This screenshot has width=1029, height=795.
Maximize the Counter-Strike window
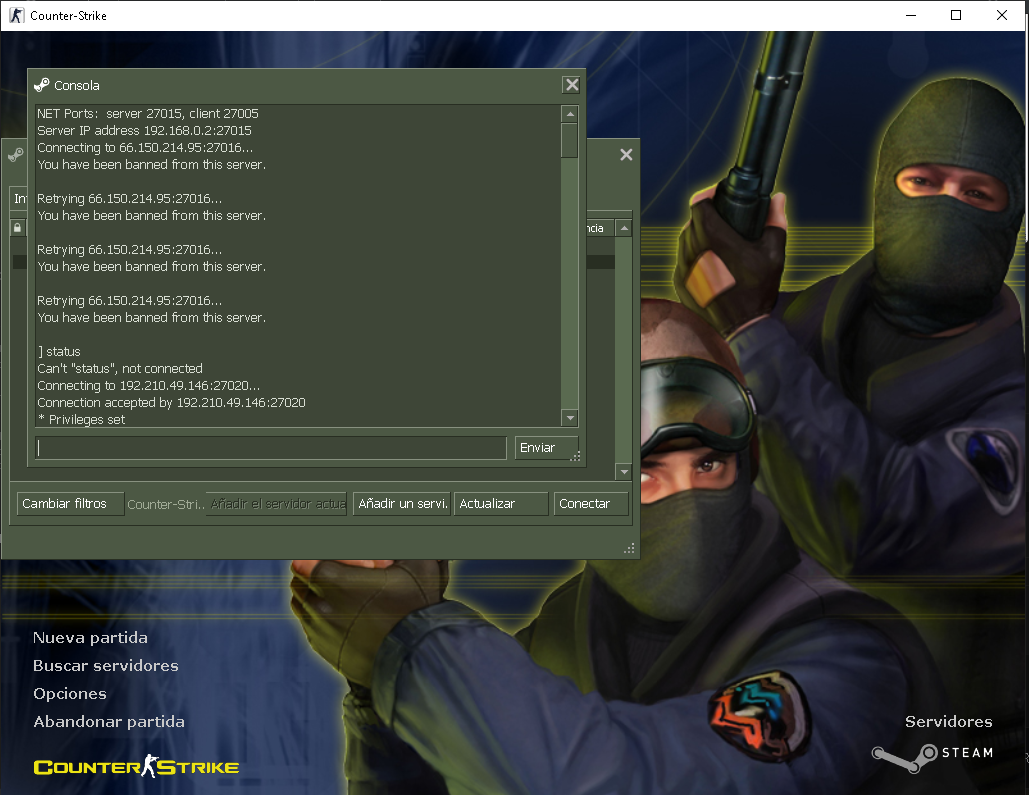click(x=956, y=15)
